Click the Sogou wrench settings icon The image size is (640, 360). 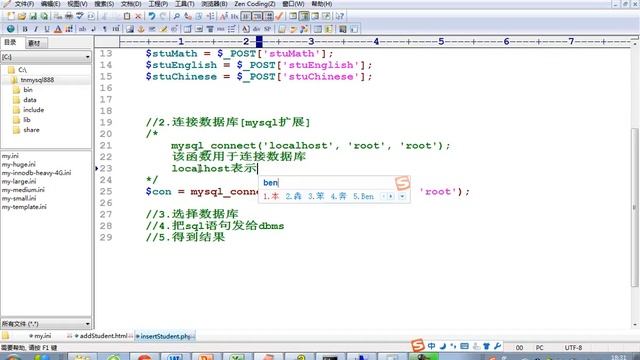(497, 346)
